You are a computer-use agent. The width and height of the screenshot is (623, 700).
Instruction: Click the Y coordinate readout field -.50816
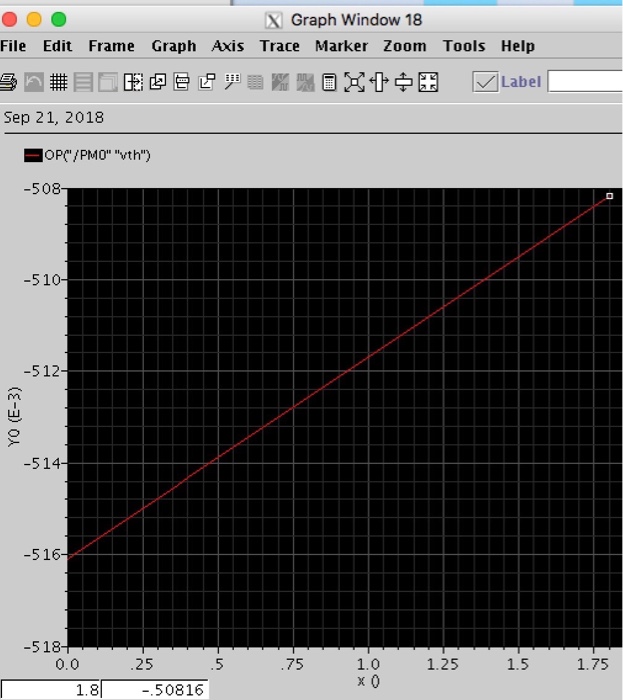click(155, 690)
